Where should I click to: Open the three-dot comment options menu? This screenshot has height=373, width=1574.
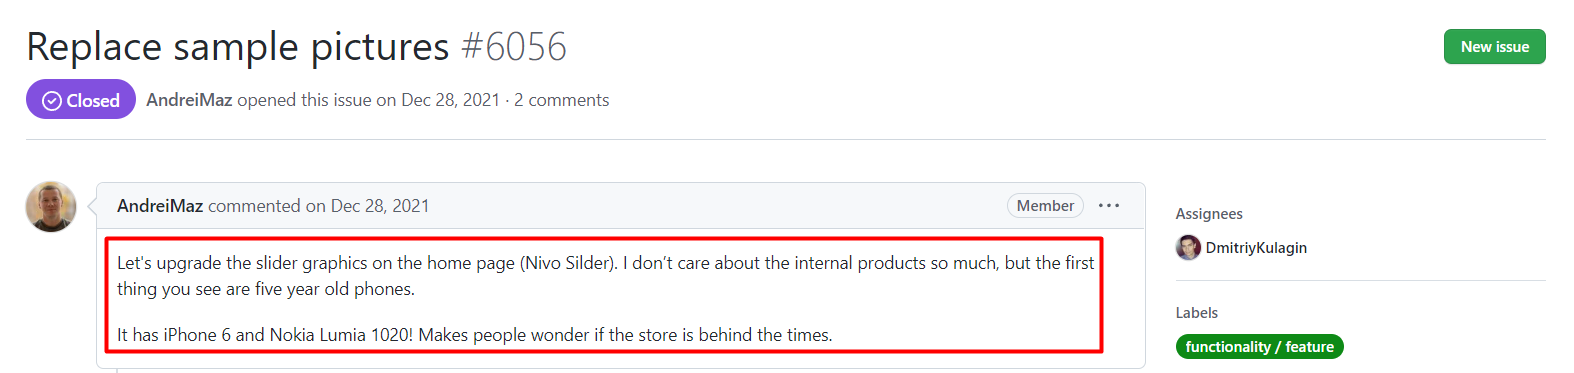tap(1109, 206)
